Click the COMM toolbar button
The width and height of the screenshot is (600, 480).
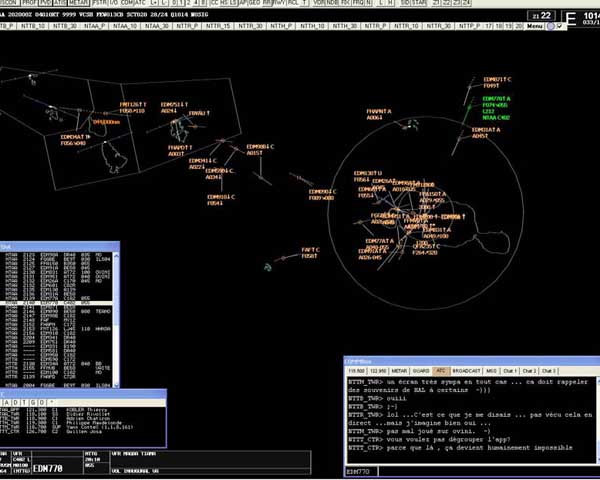(128, 3)
